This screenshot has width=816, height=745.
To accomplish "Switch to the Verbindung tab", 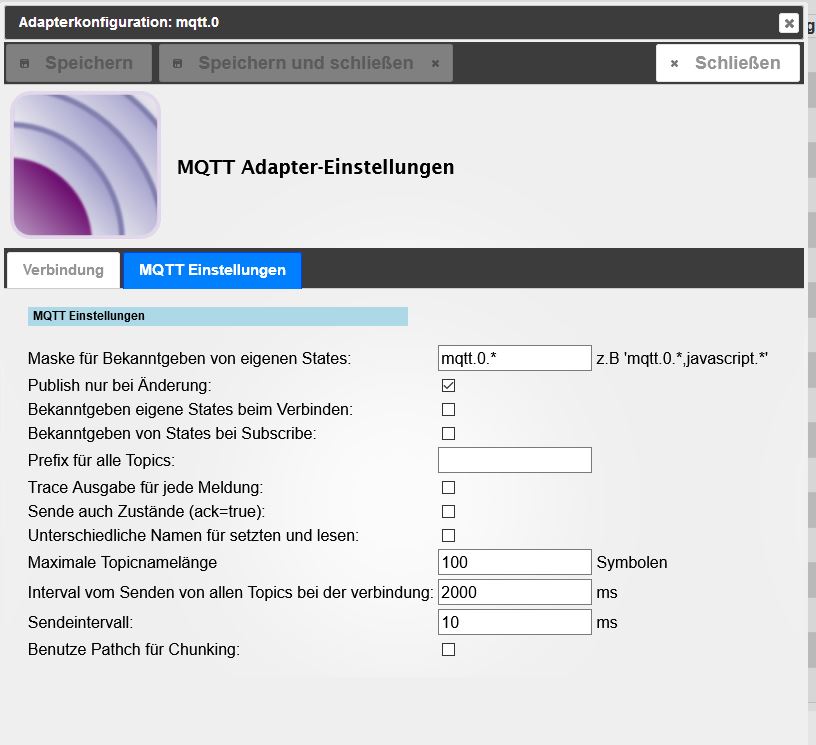I will click(63, 270).
